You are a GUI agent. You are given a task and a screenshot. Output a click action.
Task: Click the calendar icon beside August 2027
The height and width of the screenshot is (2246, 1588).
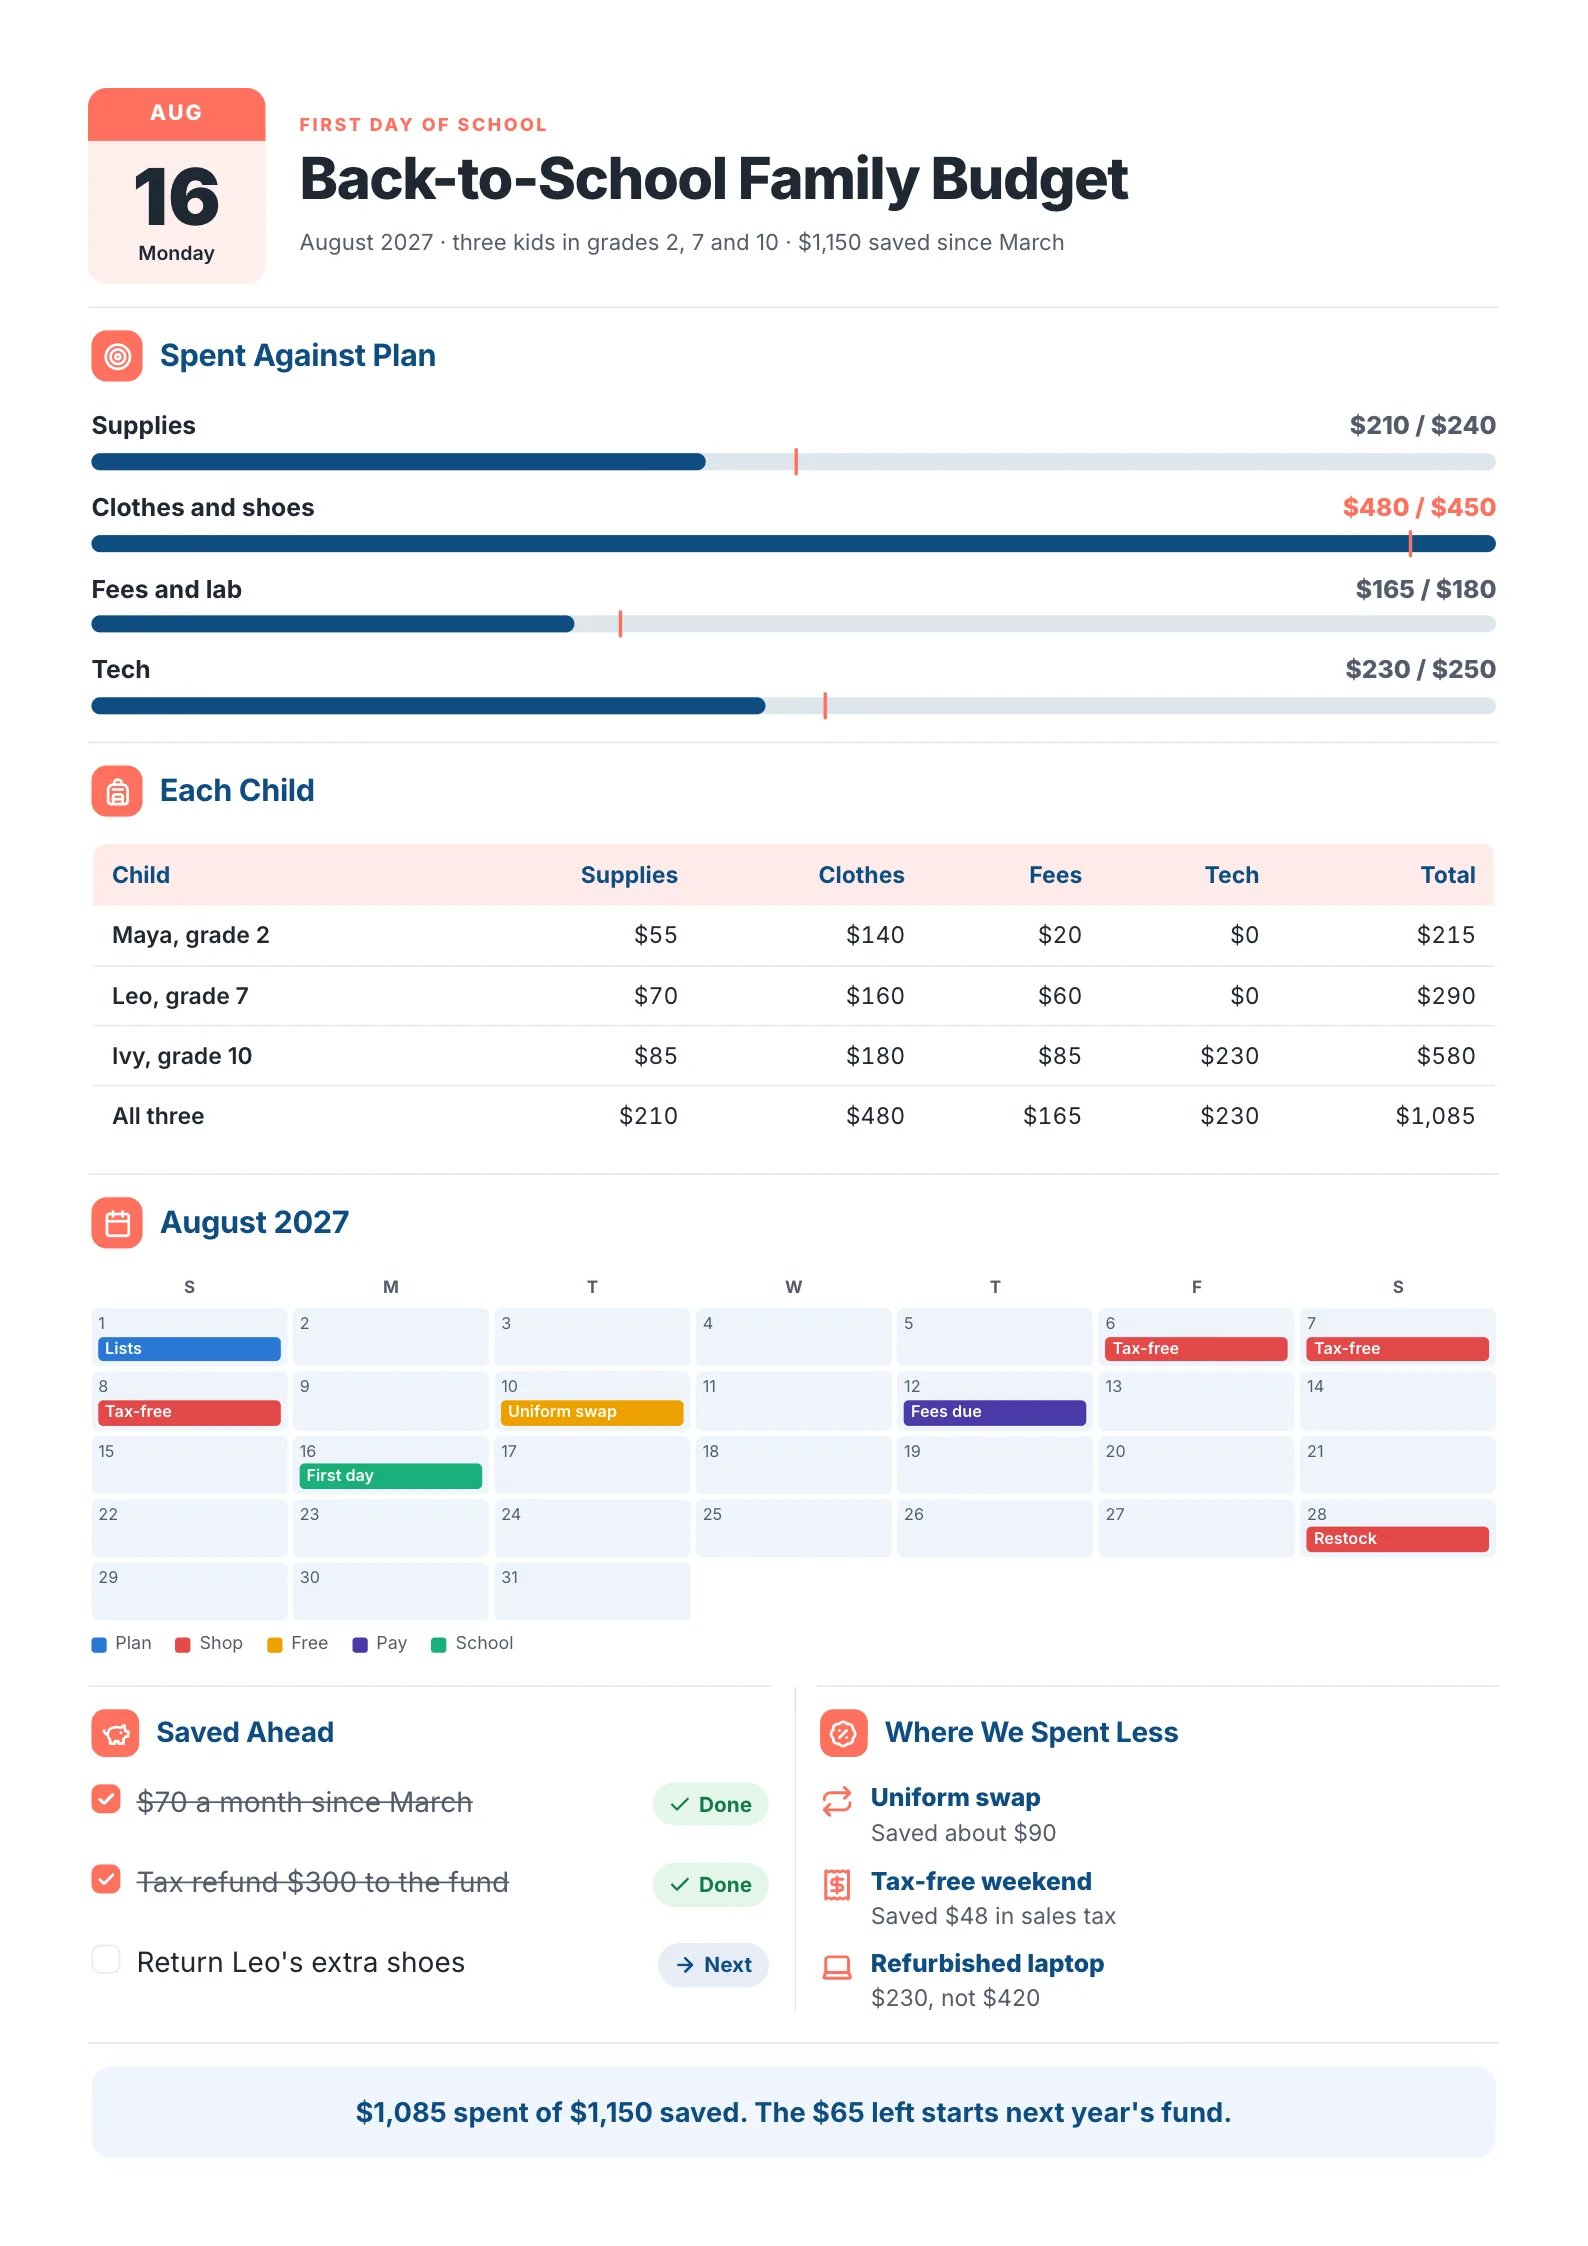click(117, 1223)
